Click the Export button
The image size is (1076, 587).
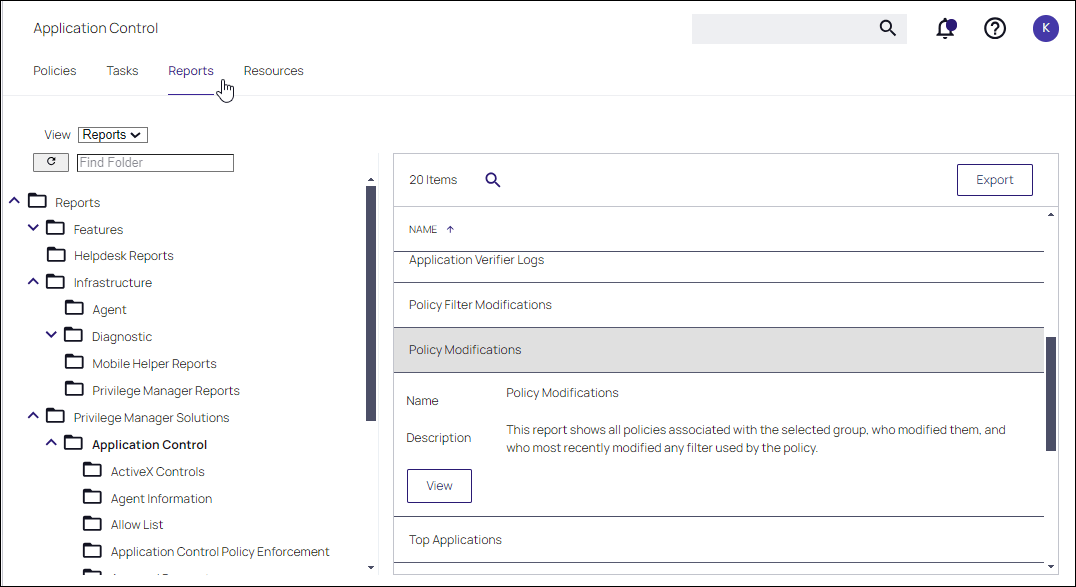point(995,180)
